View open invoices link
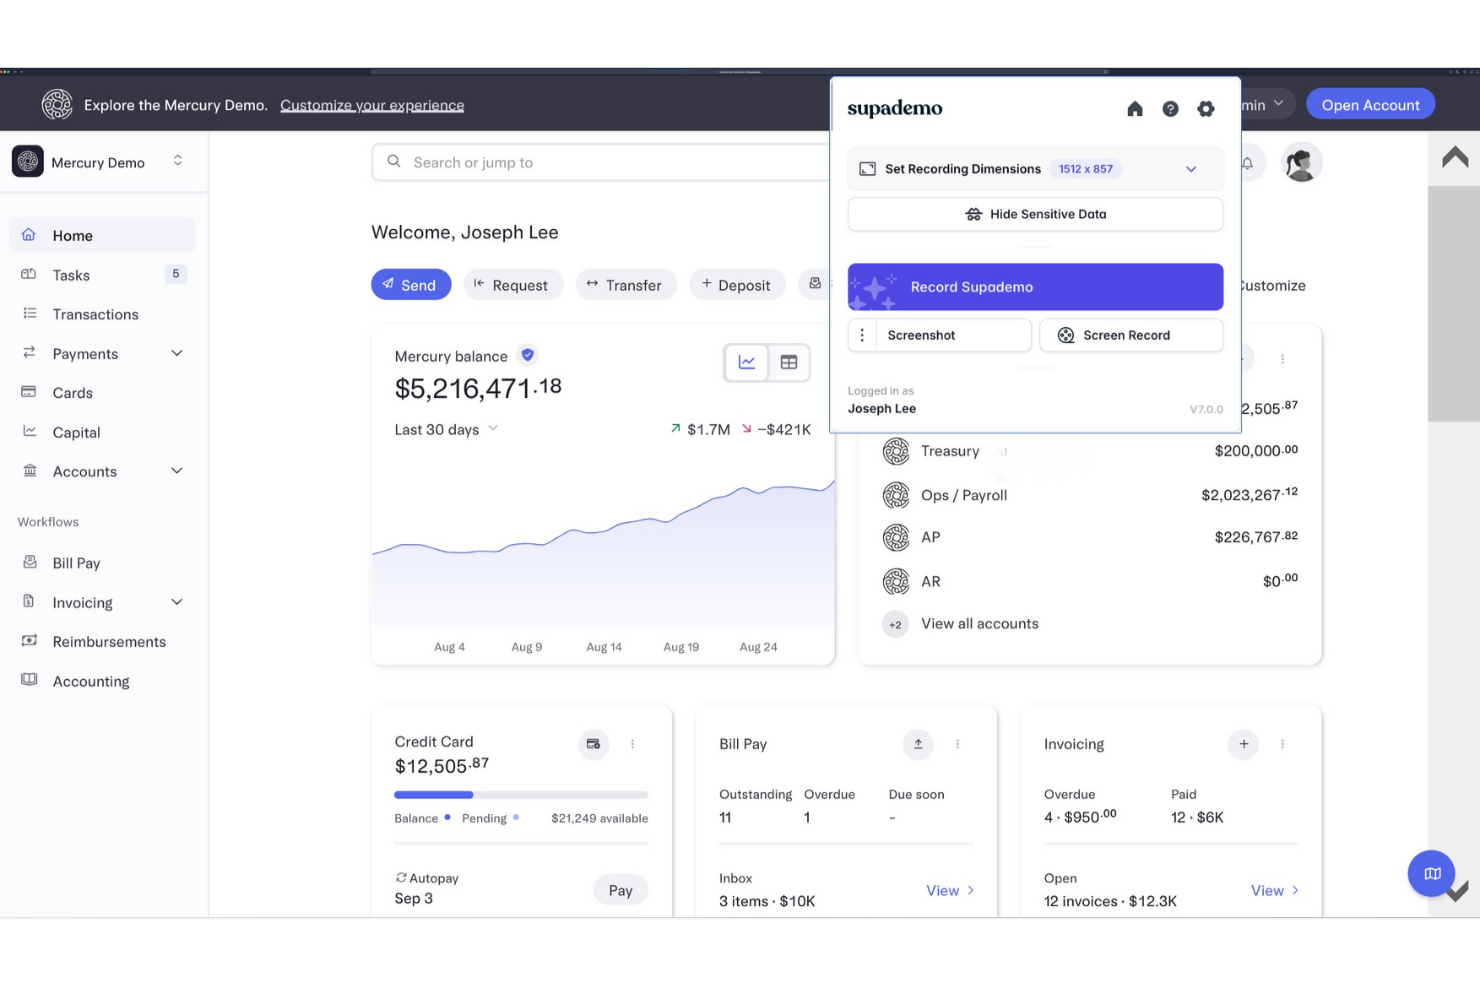 click(1275, 890)
